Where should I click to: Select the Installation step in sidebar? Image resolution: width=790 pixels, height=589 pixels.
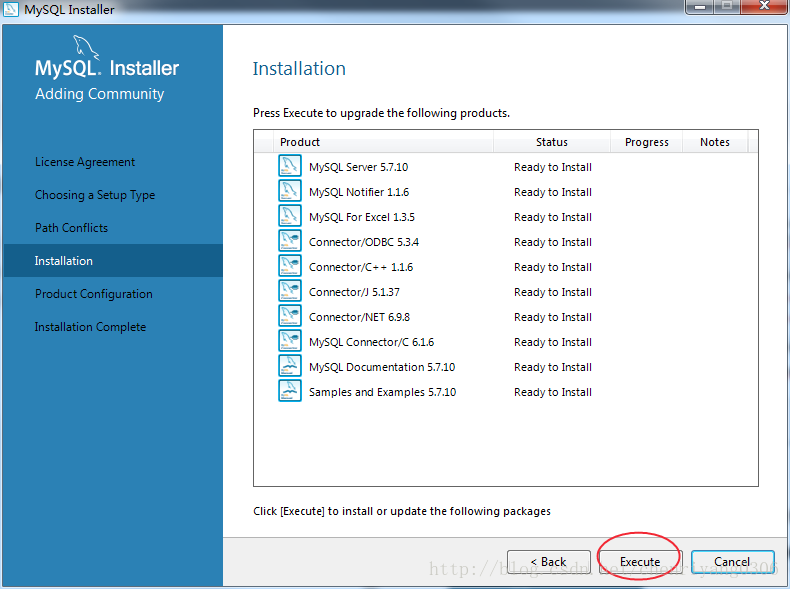113,260
